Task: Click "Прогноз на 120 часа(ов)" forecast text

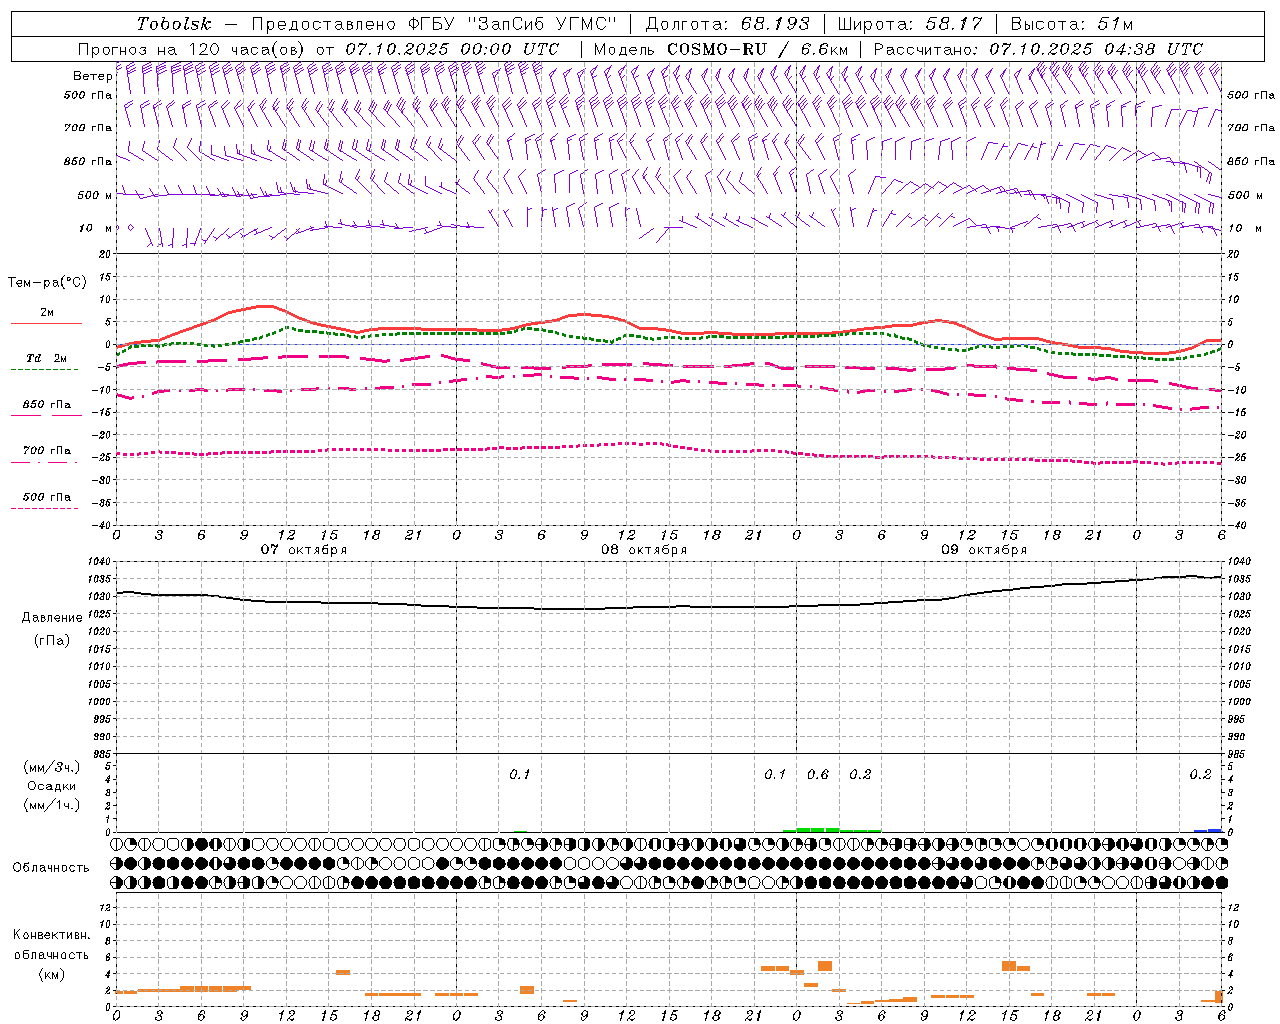Action: click(x=192, y=49)
